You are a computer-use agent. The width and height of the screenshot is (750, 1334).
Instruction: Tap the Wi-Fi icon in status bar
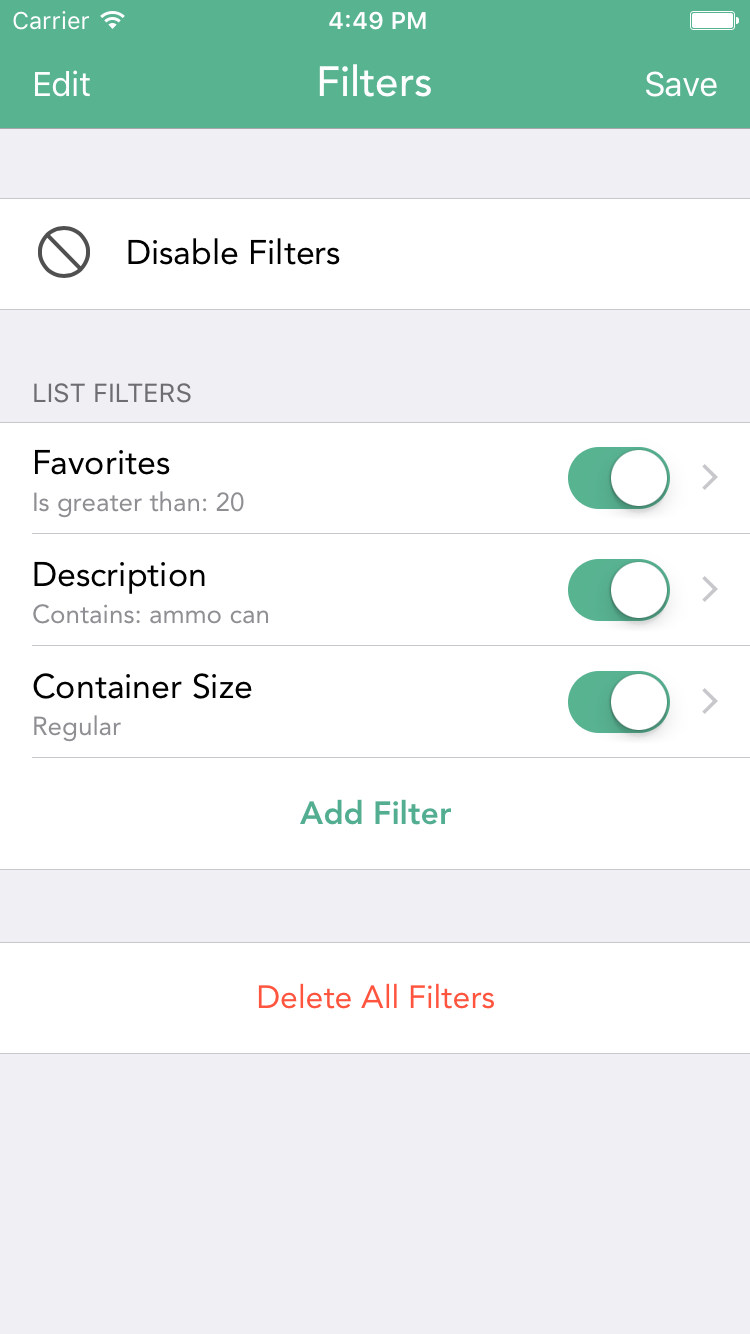pos(113,20)
